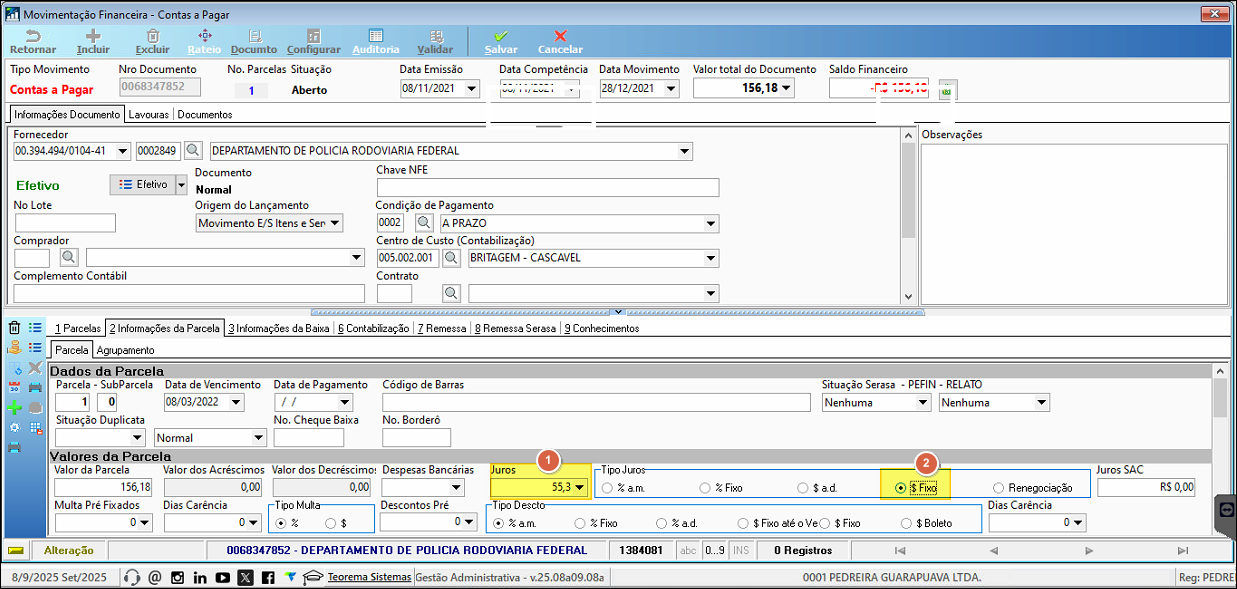The width and height of the screenshot is (1237, 589).
Task: Open the Teorema Sistemas link
Action: pos(369,577)
